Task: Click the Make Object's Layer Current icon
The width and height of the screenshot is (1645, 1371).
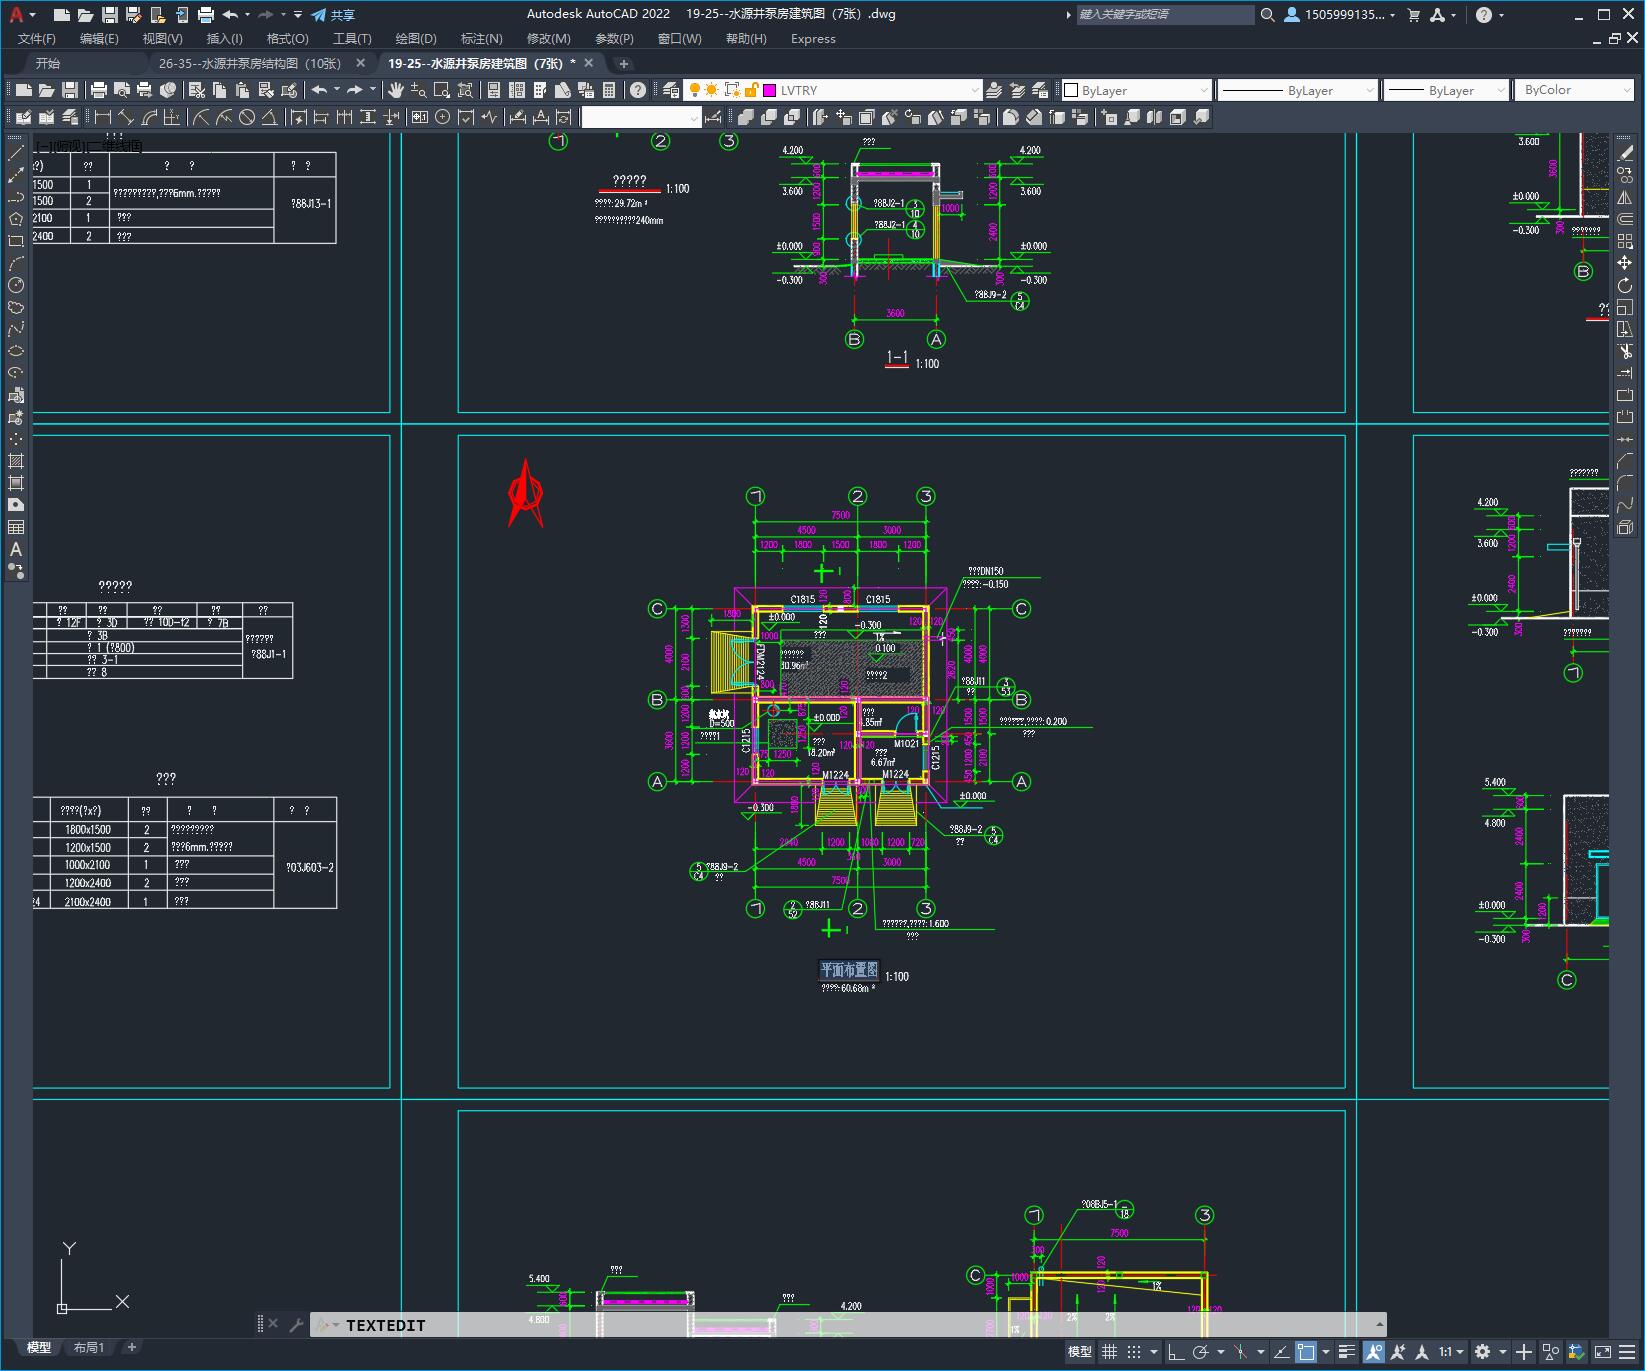Action: pyautogui.click(x=994, y=90)
